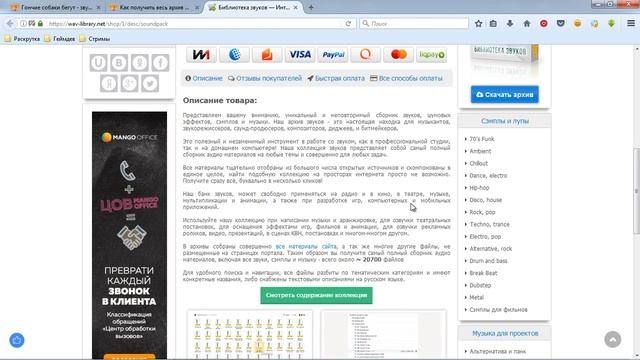Open the 'Описание' section tab

[204, 78]
